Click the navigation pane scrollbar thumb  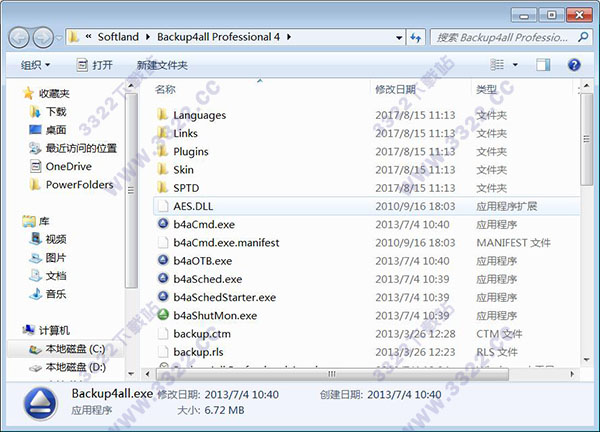[131, 190]
